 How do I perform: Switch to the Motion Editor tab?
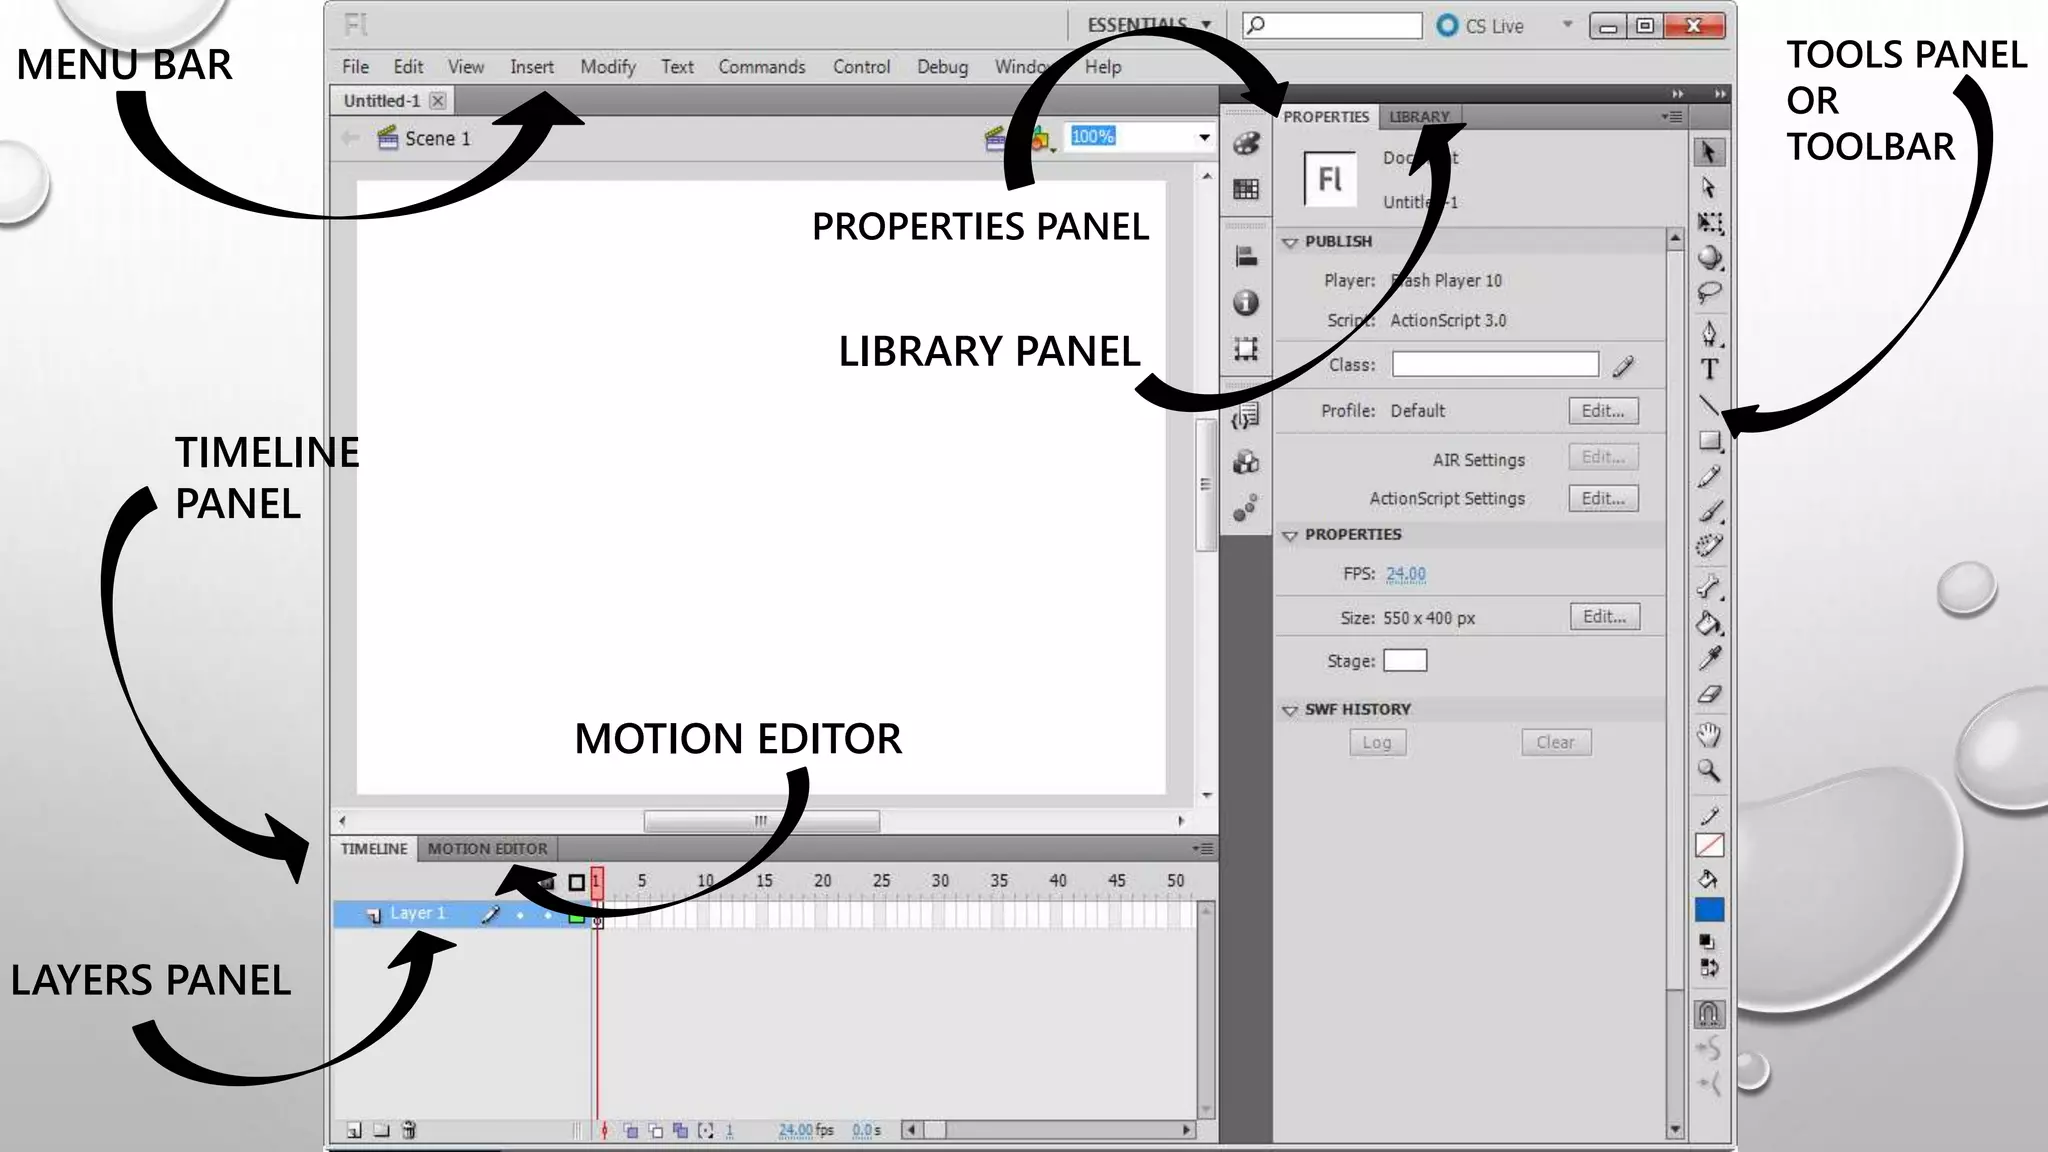tap(487, 849)
